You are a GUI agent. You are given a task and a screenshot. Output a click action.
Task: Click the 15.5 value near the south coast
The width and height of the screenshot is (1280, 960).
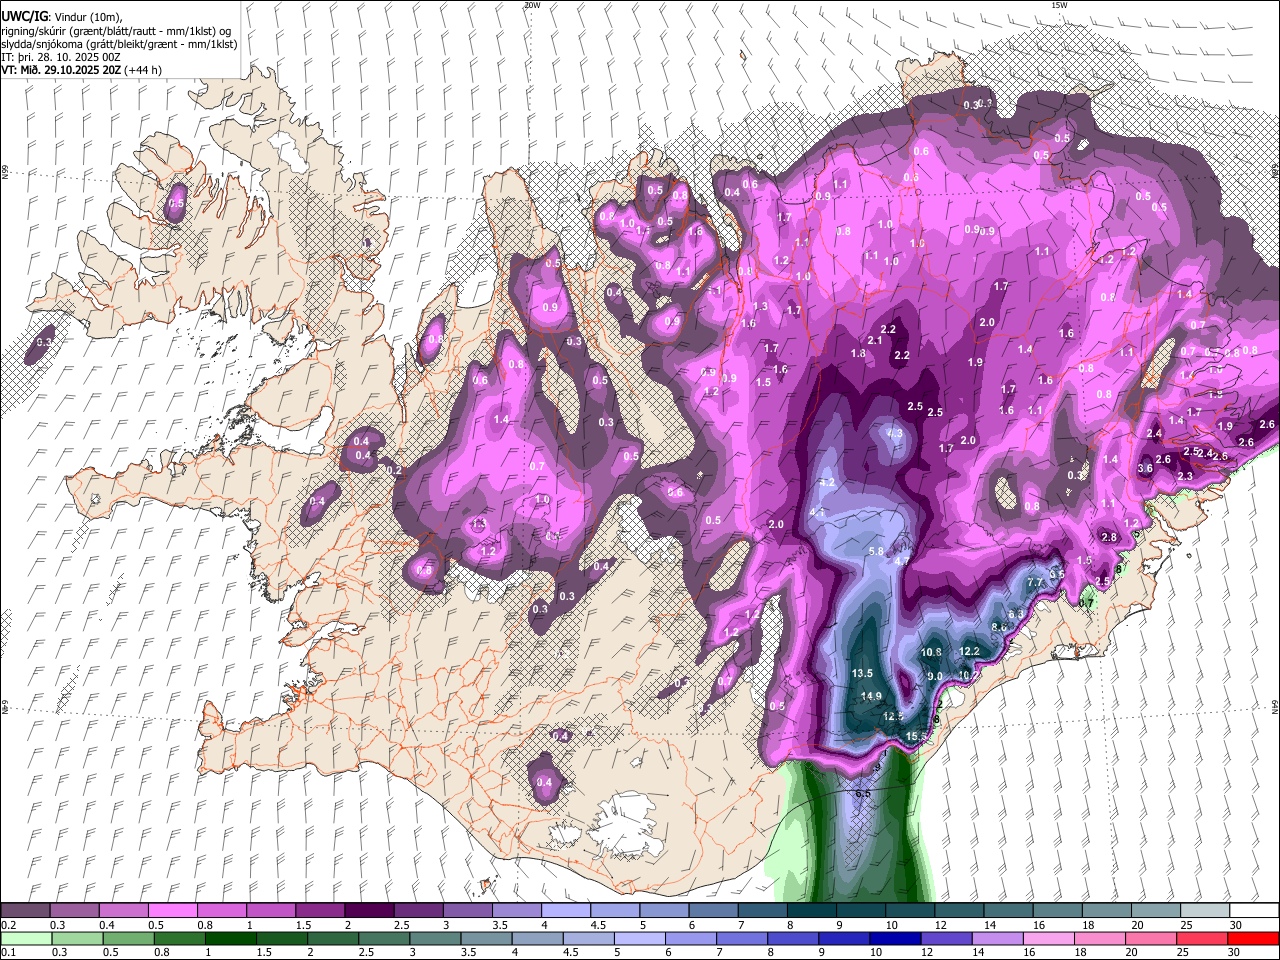pyautogui.click(x=916, y=737)
